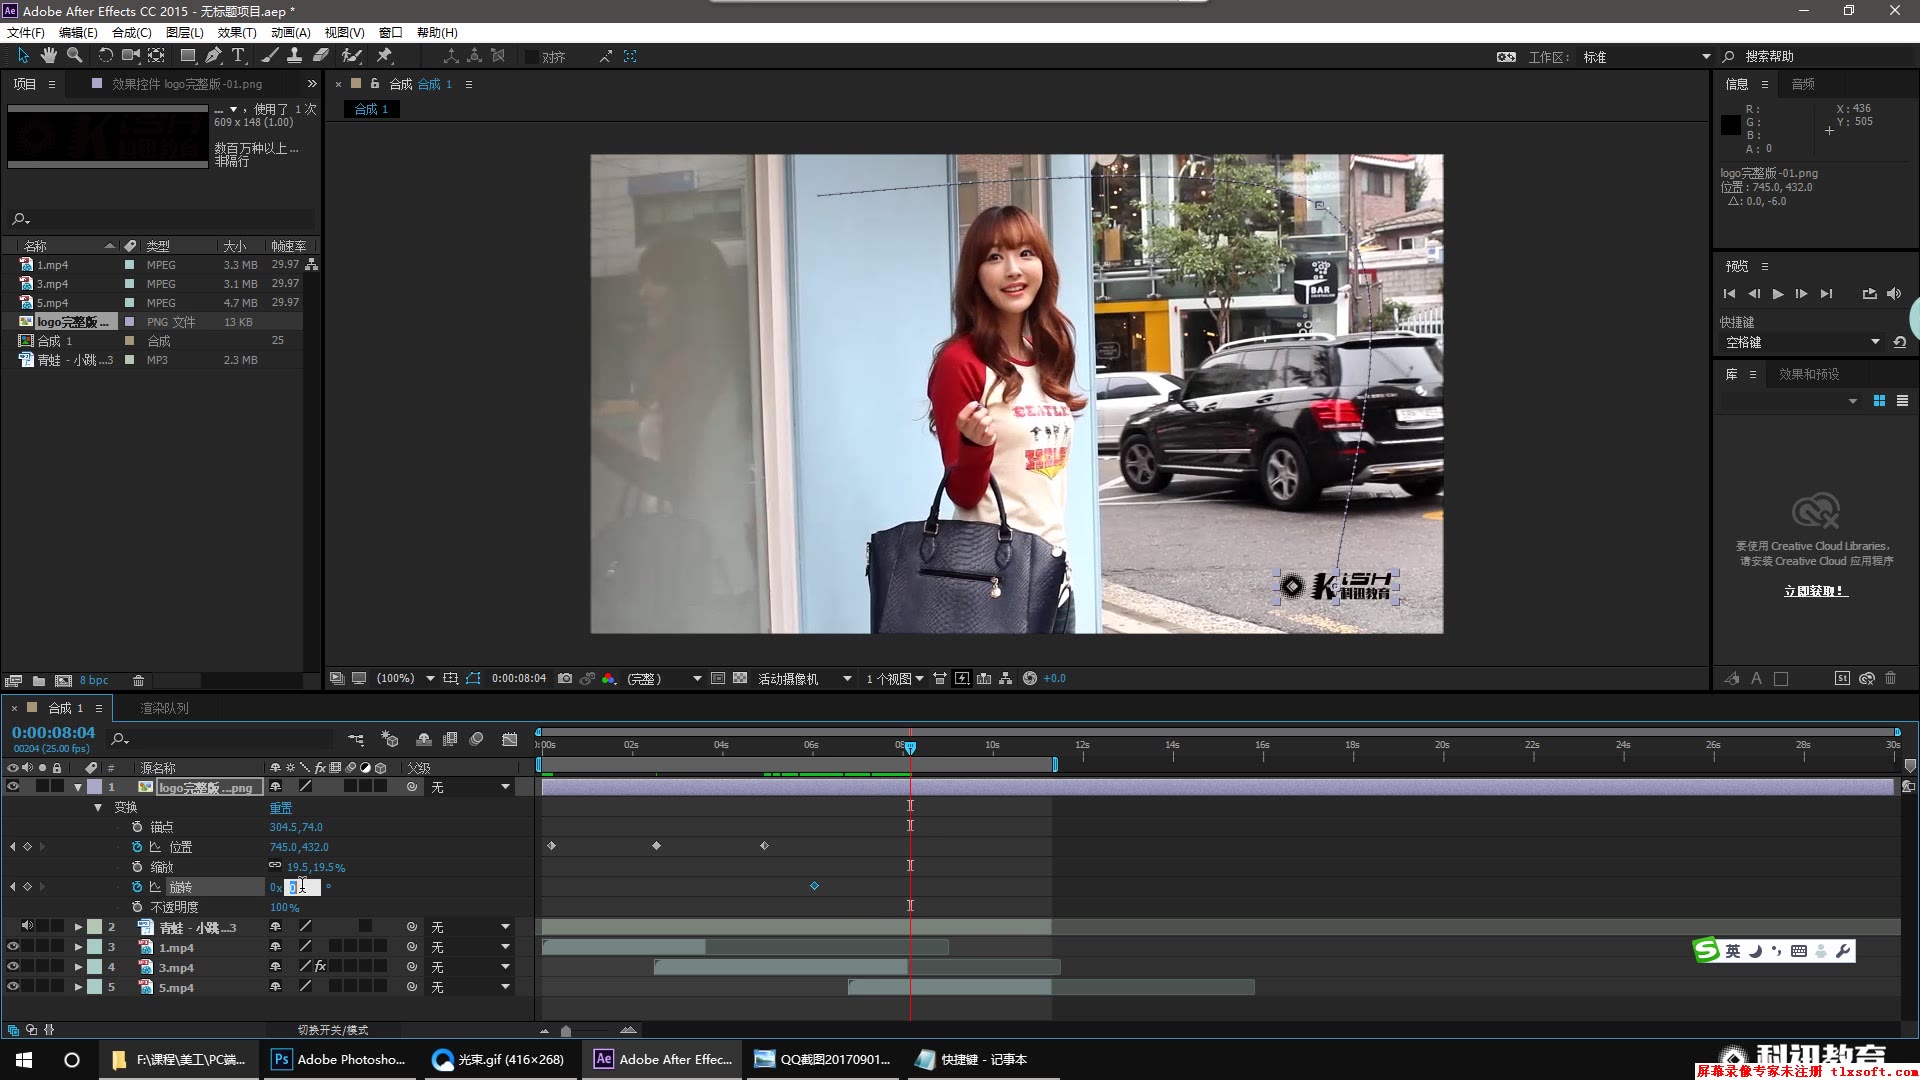Hide the logo png layer eye

click(13, 787)
